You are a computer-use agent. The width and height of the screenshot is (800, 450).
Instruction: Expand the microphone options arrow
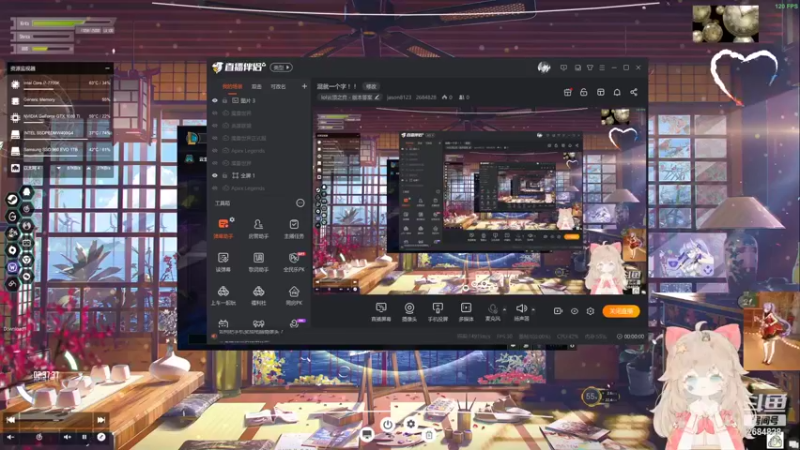505,309
